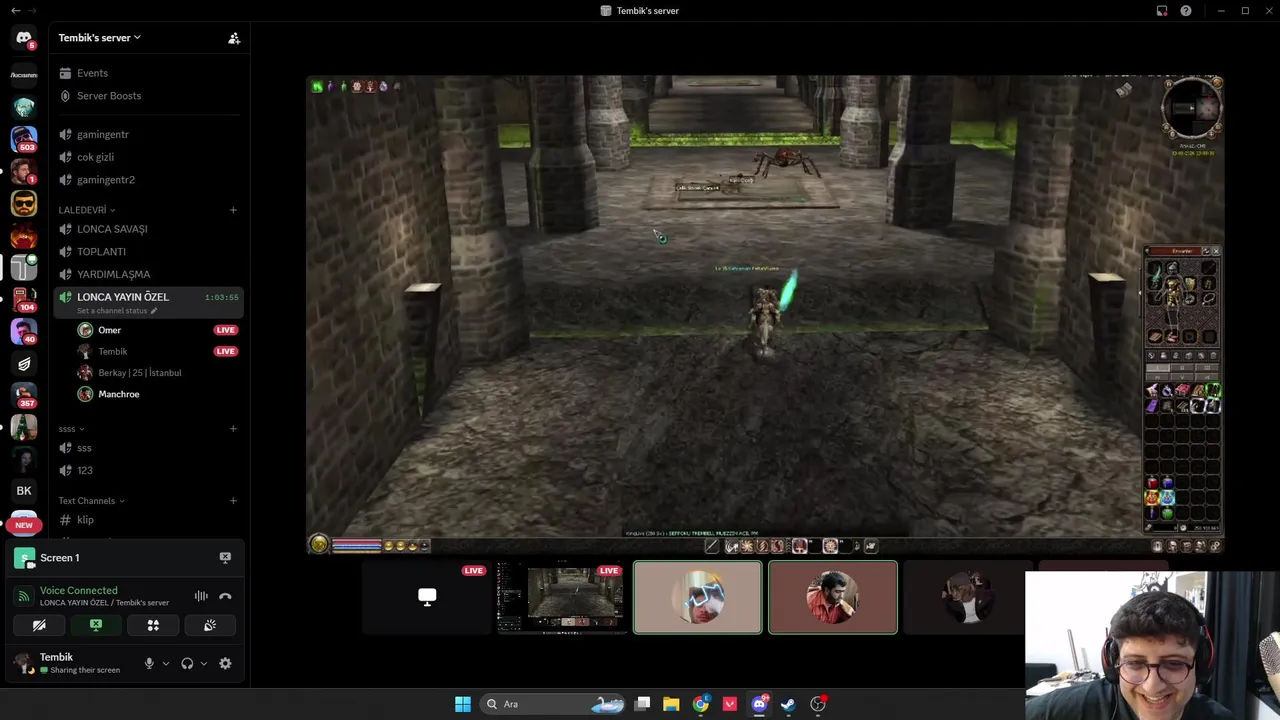1280x720 pixels.
Task: Navigate back with title bar arrow
Action: (x=15, y=11)
